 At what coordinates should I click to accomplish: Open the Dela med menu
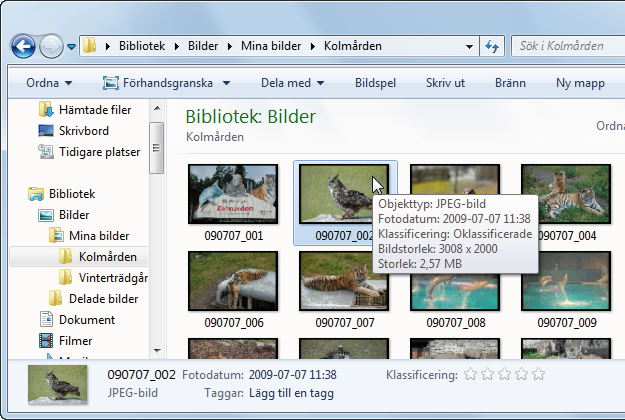click(x=292, y=83)
